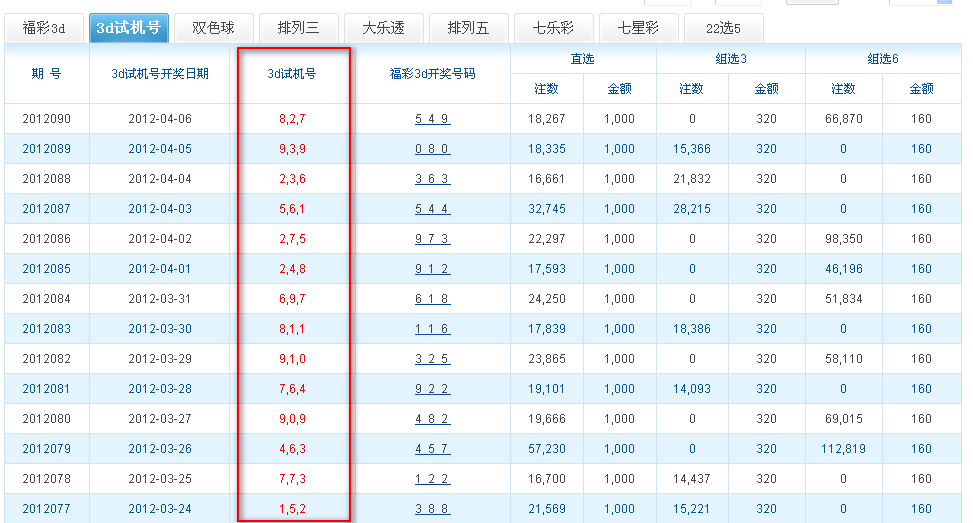The height and width of the screenshot is (523, 973).
Task: Click the date 2012-04-04
Action: 160,179
